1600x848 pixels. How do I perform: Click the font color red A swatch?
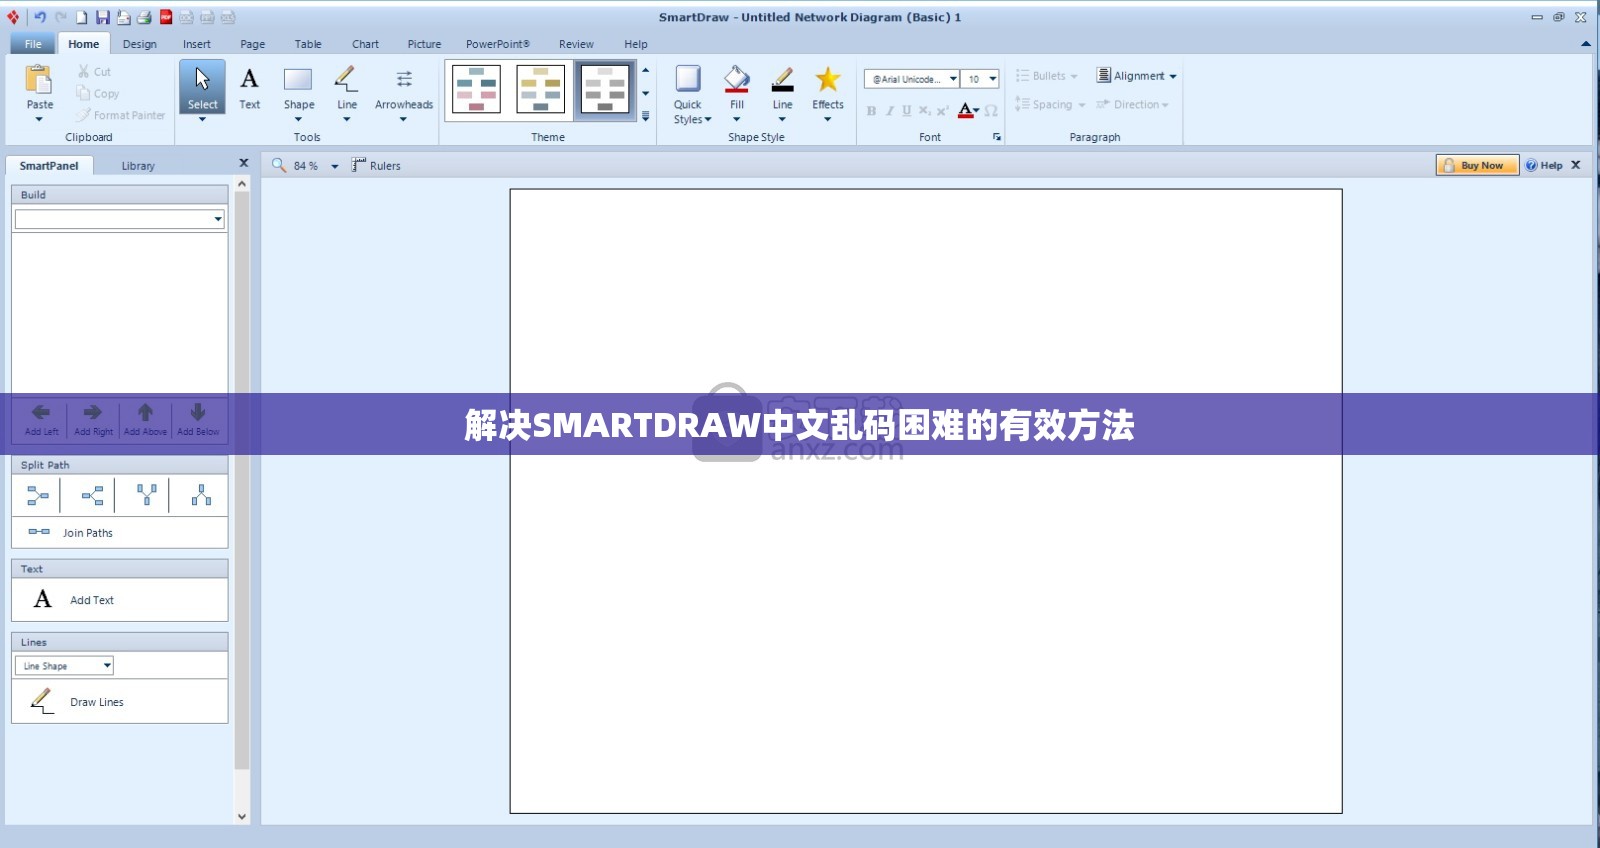coord(965,111)
